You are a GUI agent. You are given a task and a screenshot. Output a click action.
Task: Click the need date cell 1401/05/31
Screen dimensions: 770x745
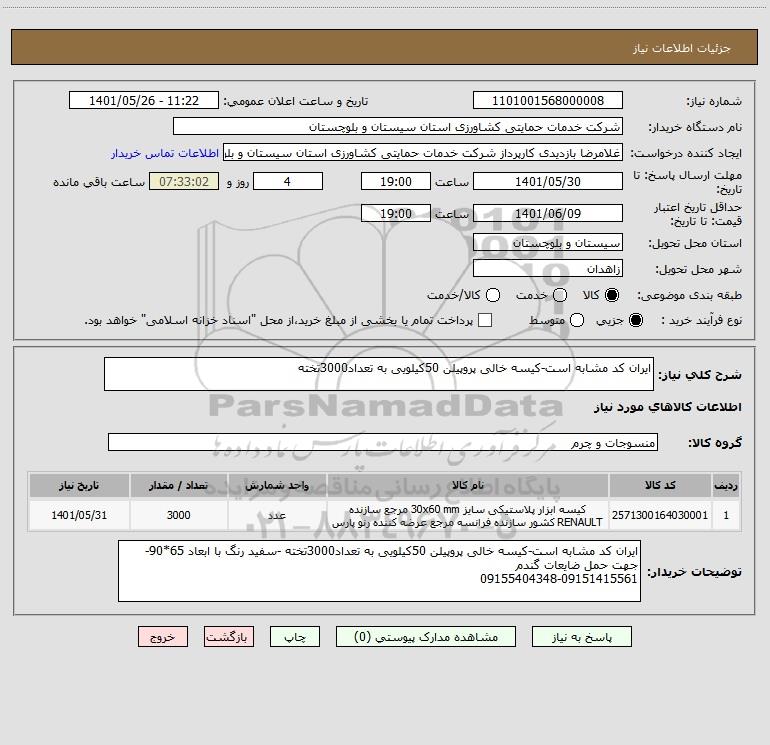(x=79, y=515)
